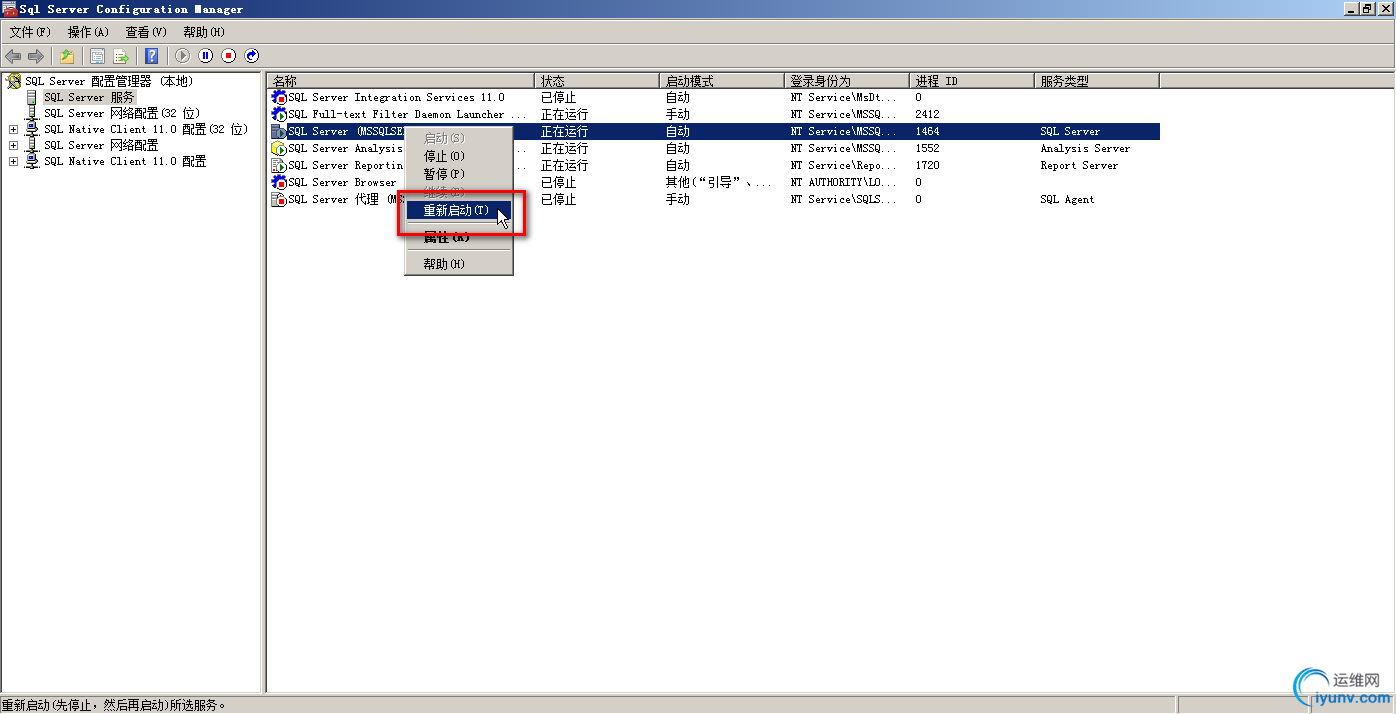Click the app icon in the title bar
Viewport: 1396px width, 714px height.
pyautogui.click(x=9, y=9)
